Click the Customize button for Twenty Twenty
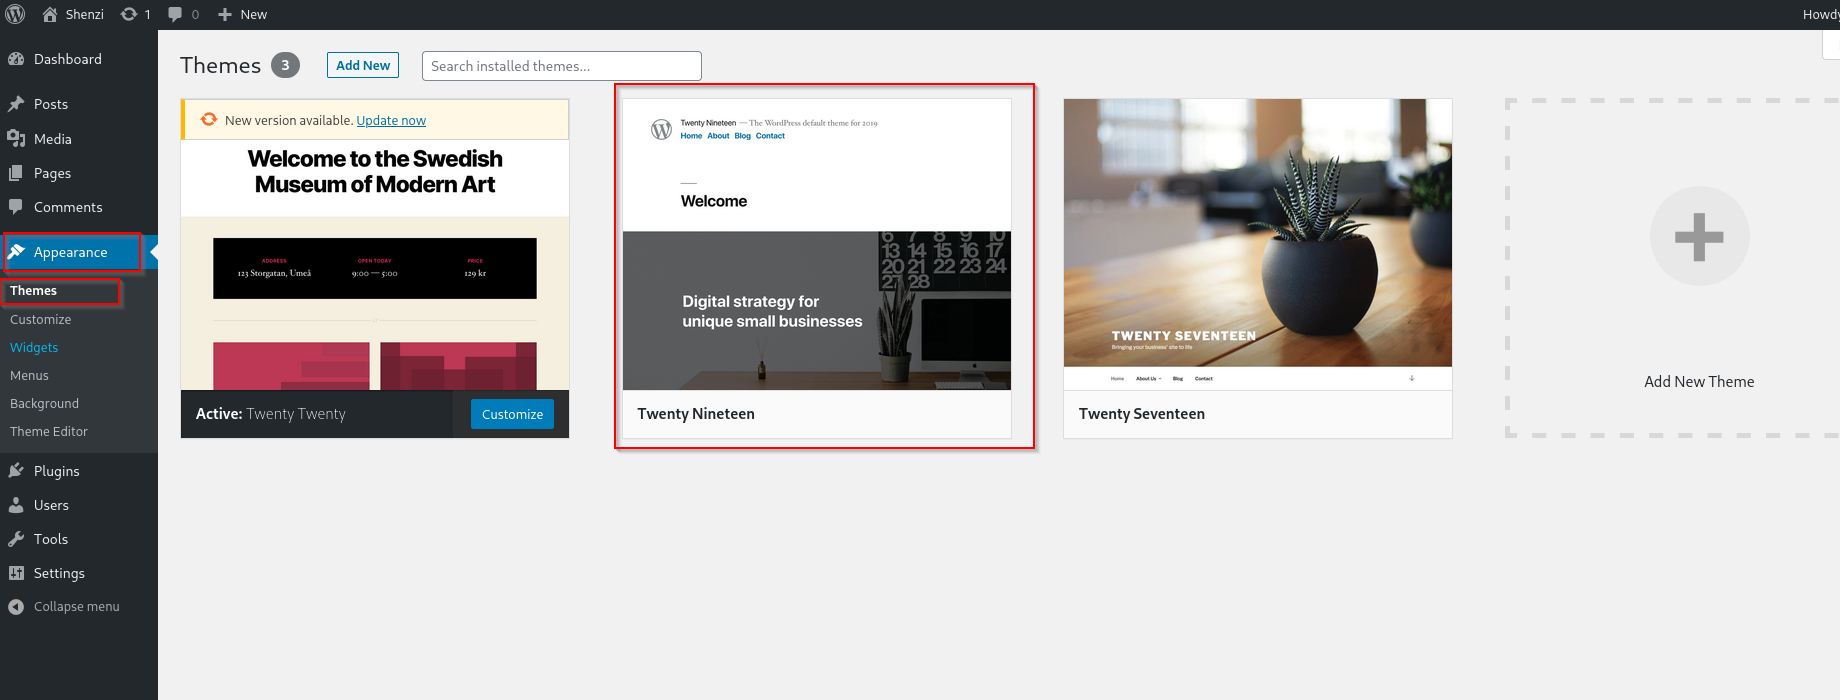1840x700 pixels. click(512, 414)
